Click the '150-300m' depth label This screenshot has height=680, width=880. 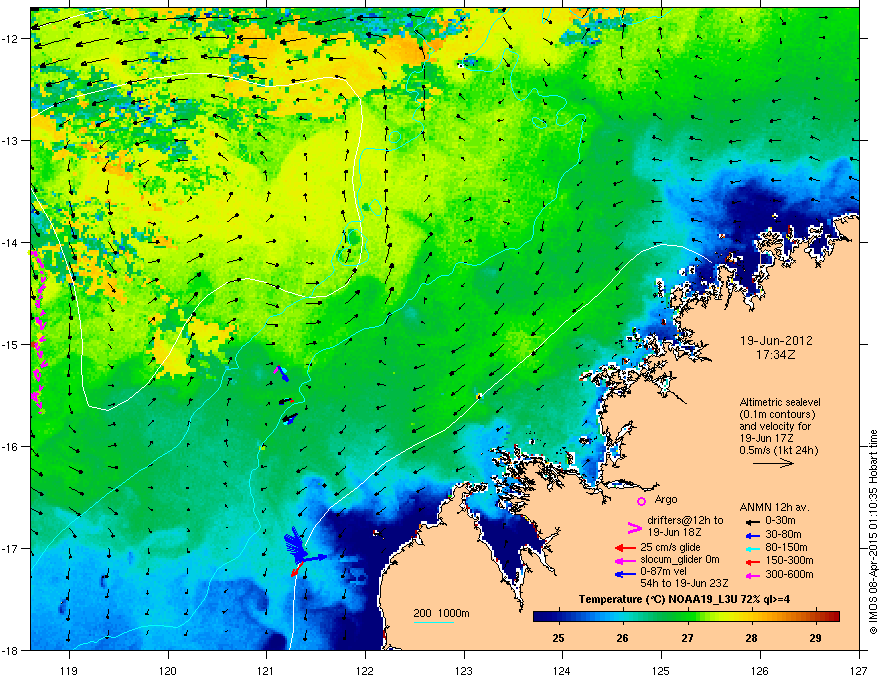pyautogui.click(x=789, y=560)
